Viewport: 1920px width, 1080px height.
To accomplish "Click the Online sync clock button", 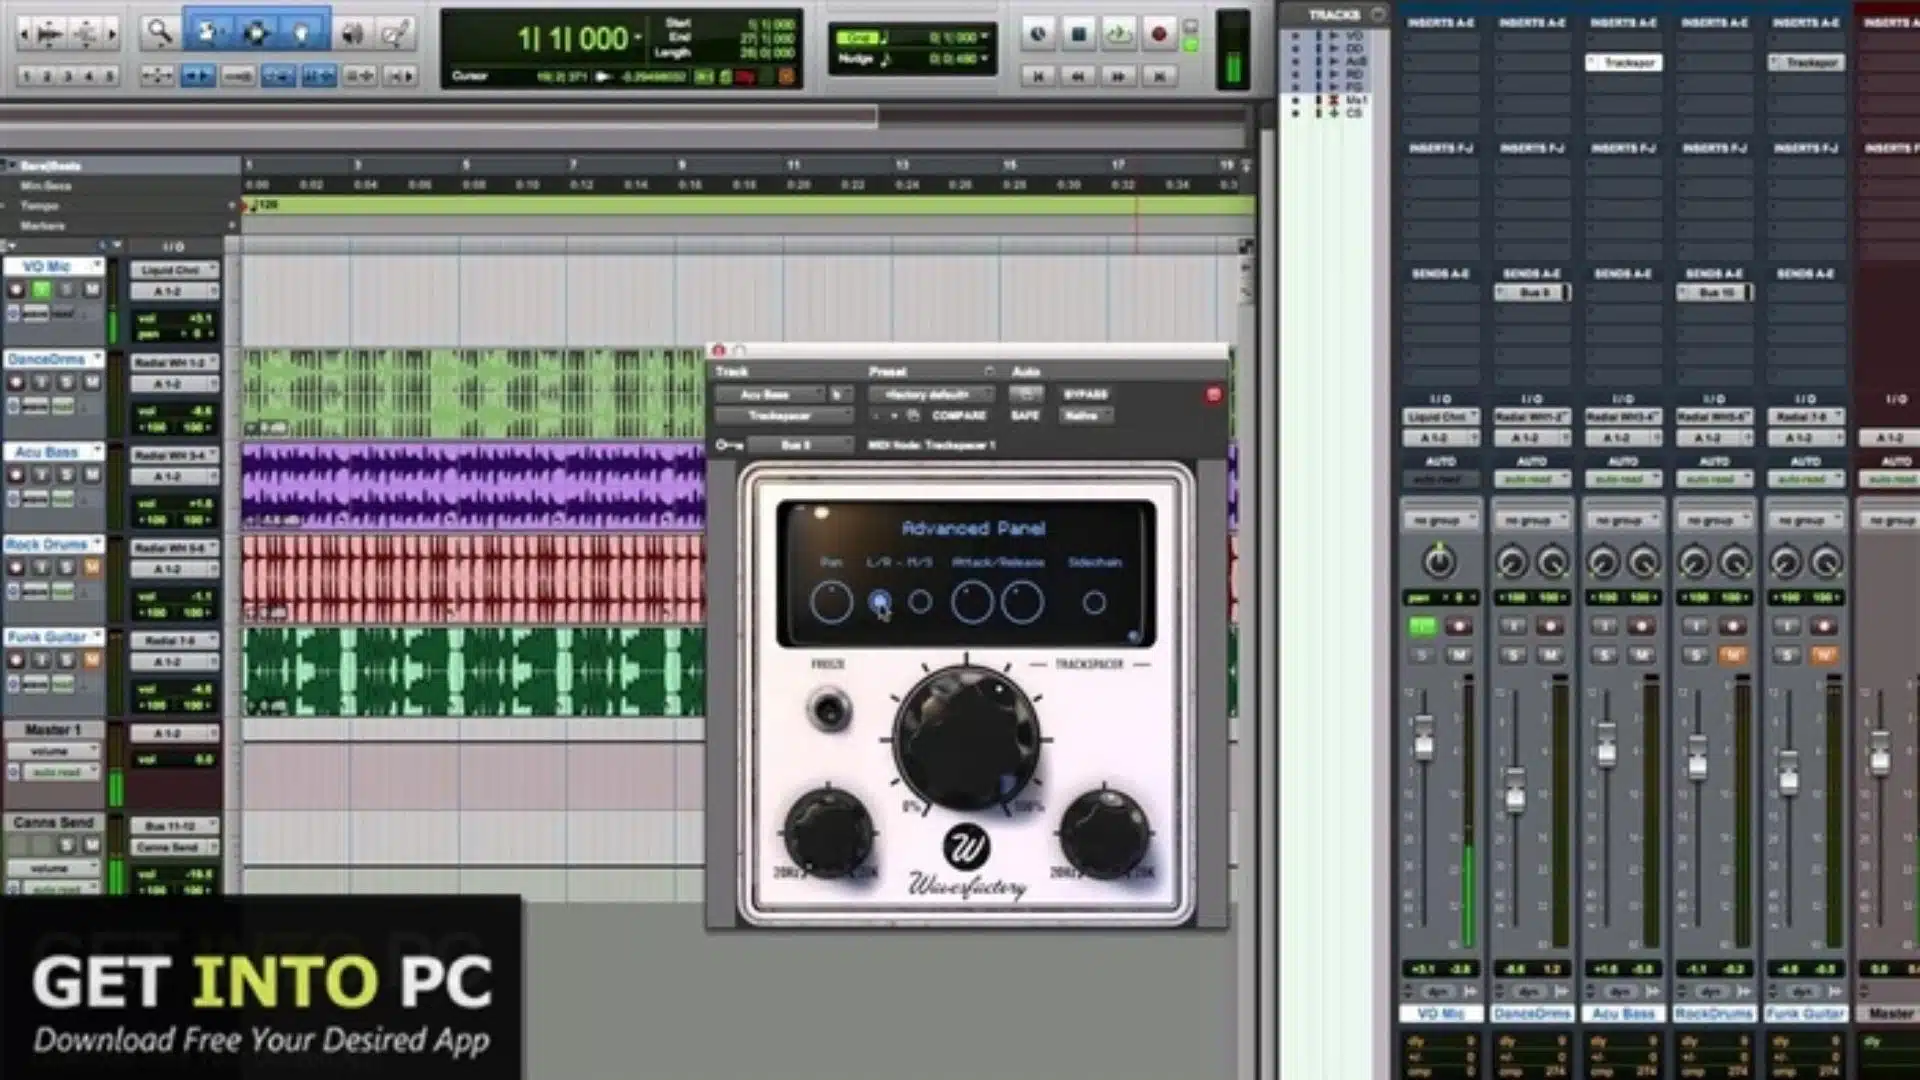I will pyautogui.click(x=1038, y=34).
